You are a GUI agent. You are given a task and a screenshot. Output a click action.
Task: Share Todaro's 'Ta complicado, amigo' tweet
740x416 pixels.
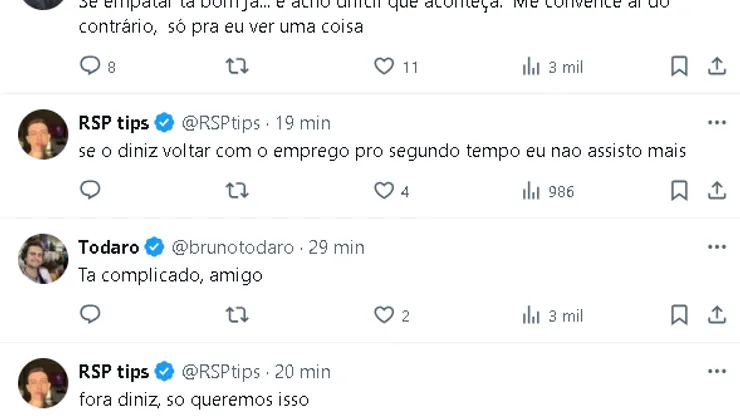(x=717, y=315)
